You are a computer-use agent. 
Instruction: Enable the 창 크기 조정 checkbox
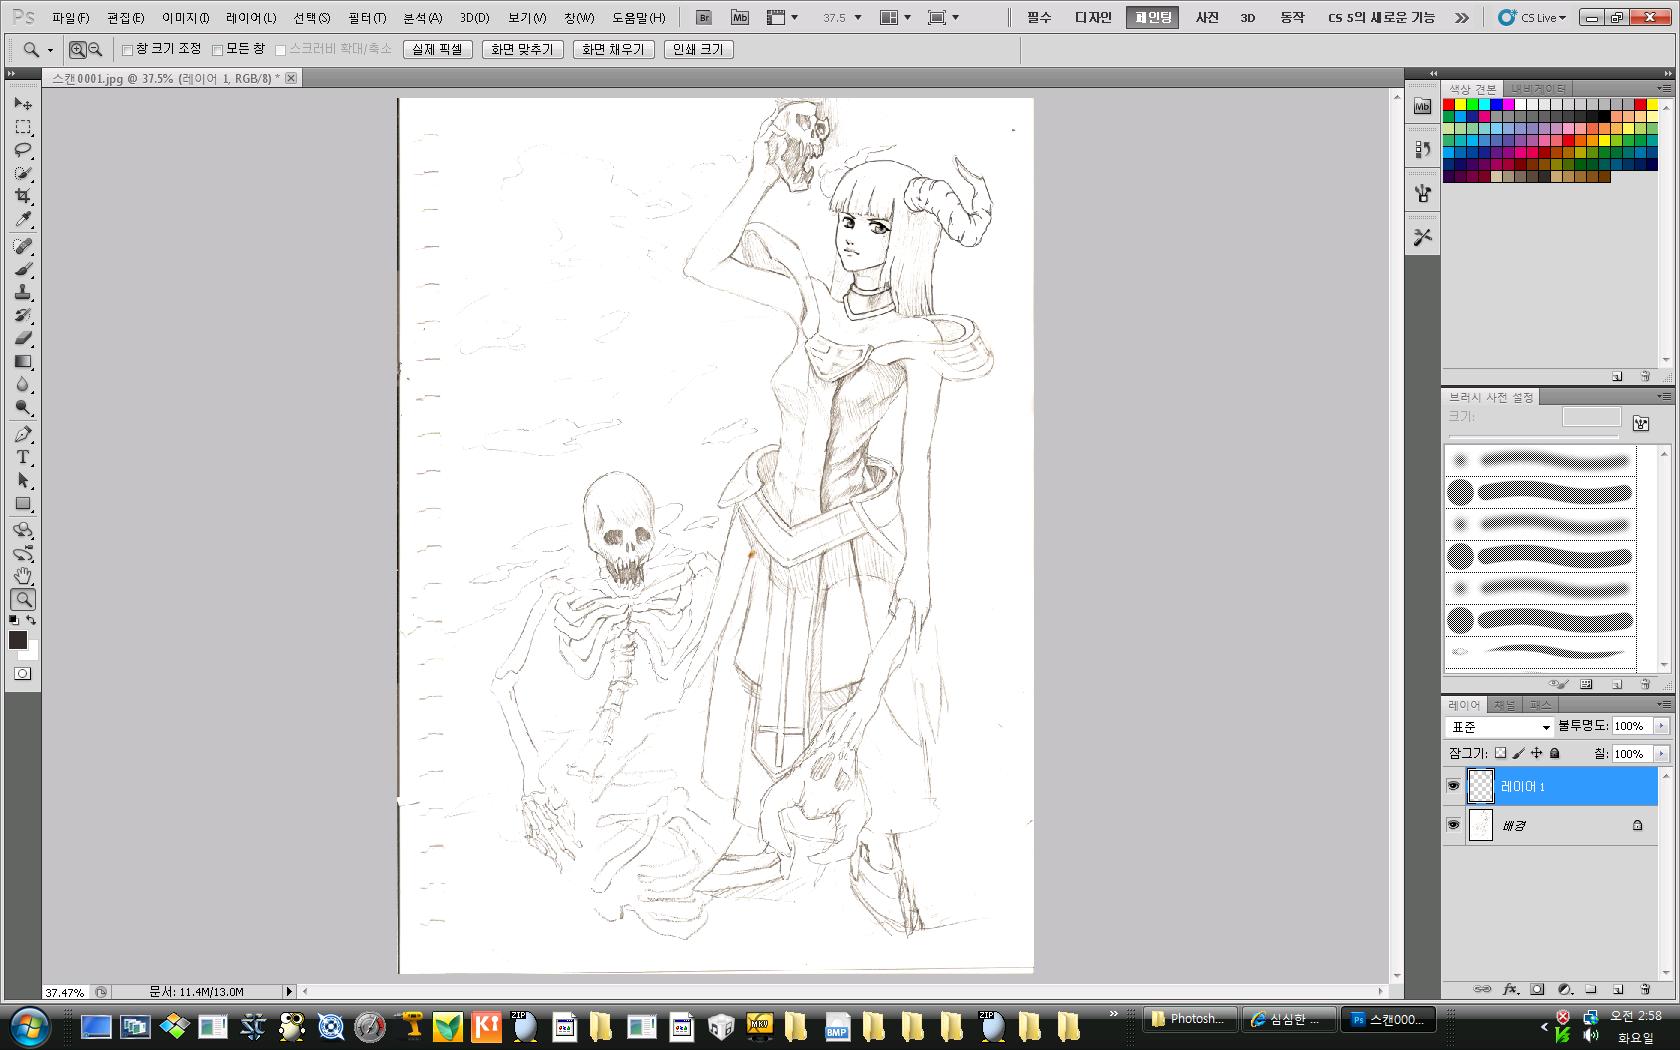click(128, 50)
